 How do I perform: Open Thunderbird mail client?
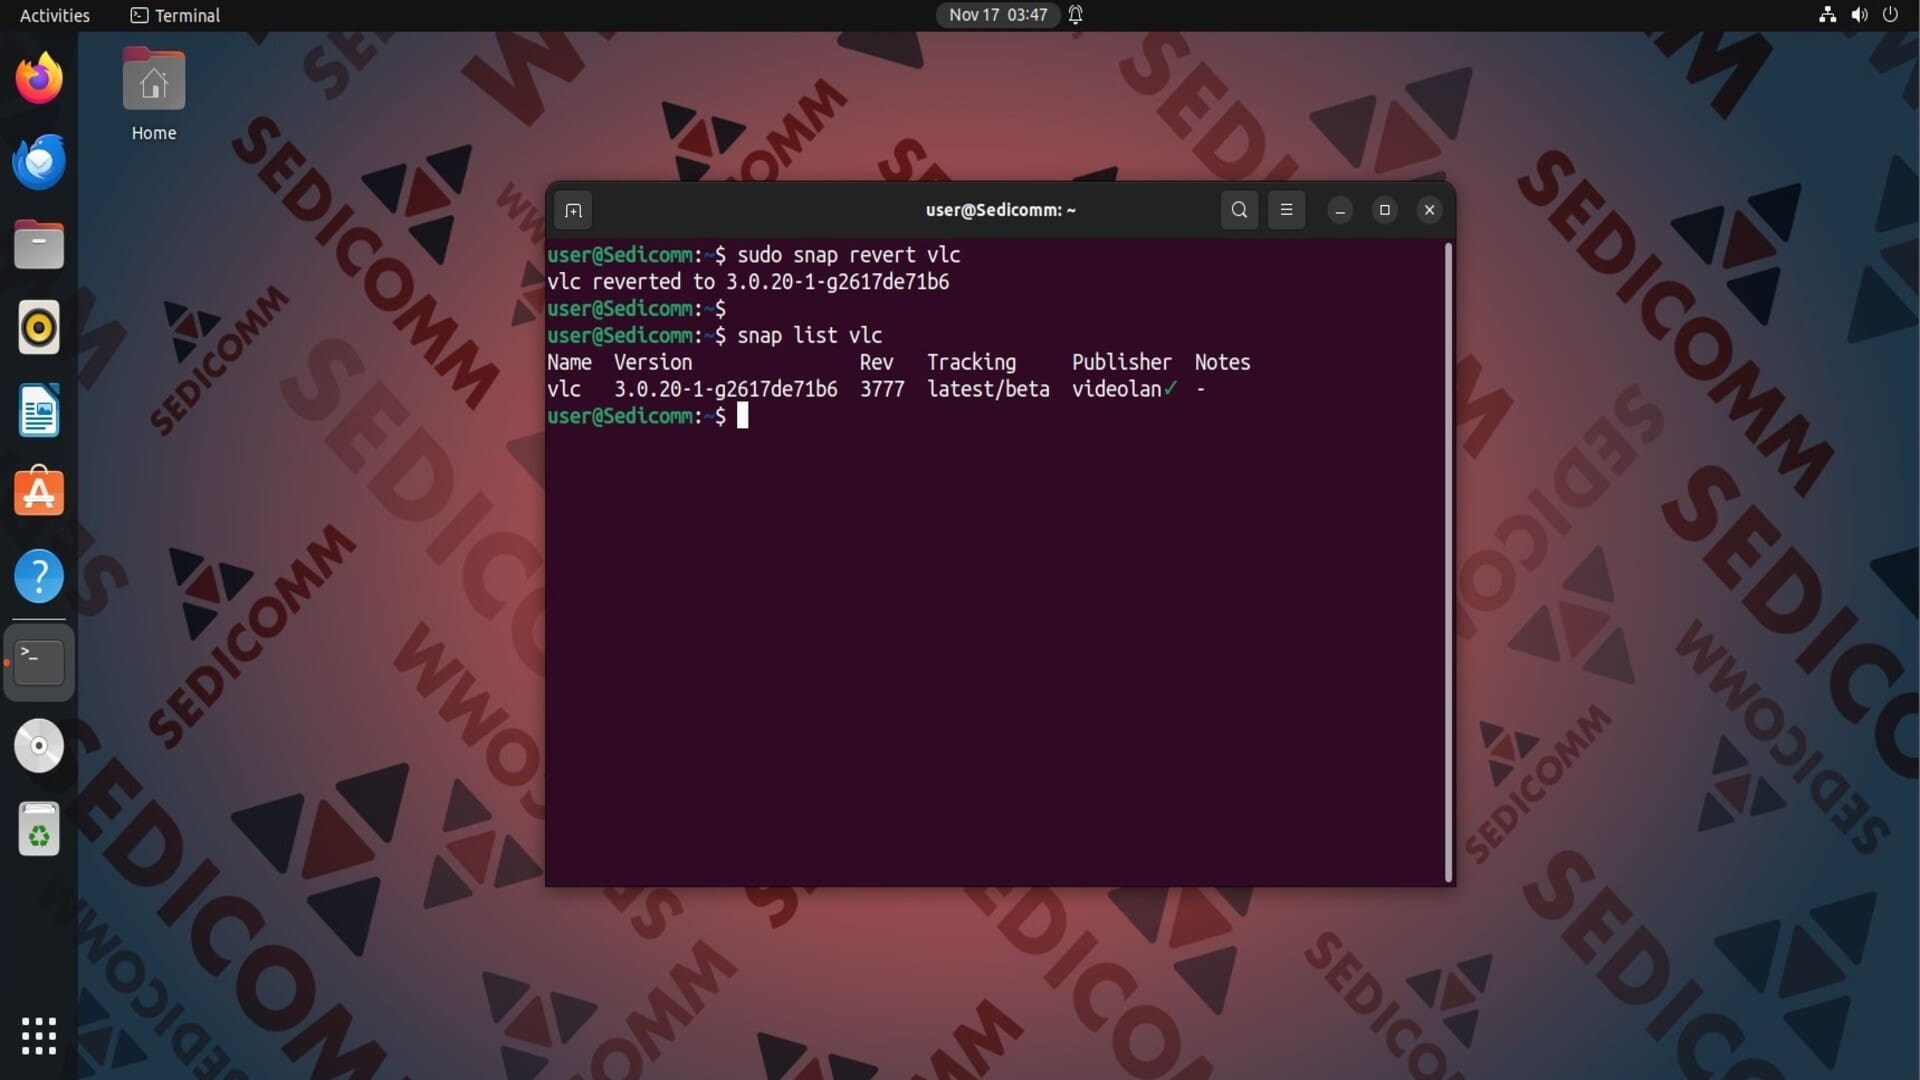point(39,162)
